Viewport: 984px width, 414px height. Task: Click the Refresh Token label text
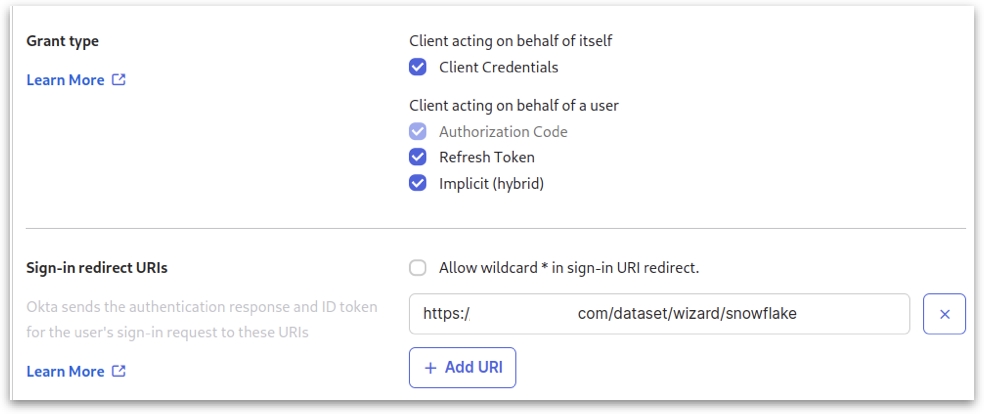coord(486,158)
